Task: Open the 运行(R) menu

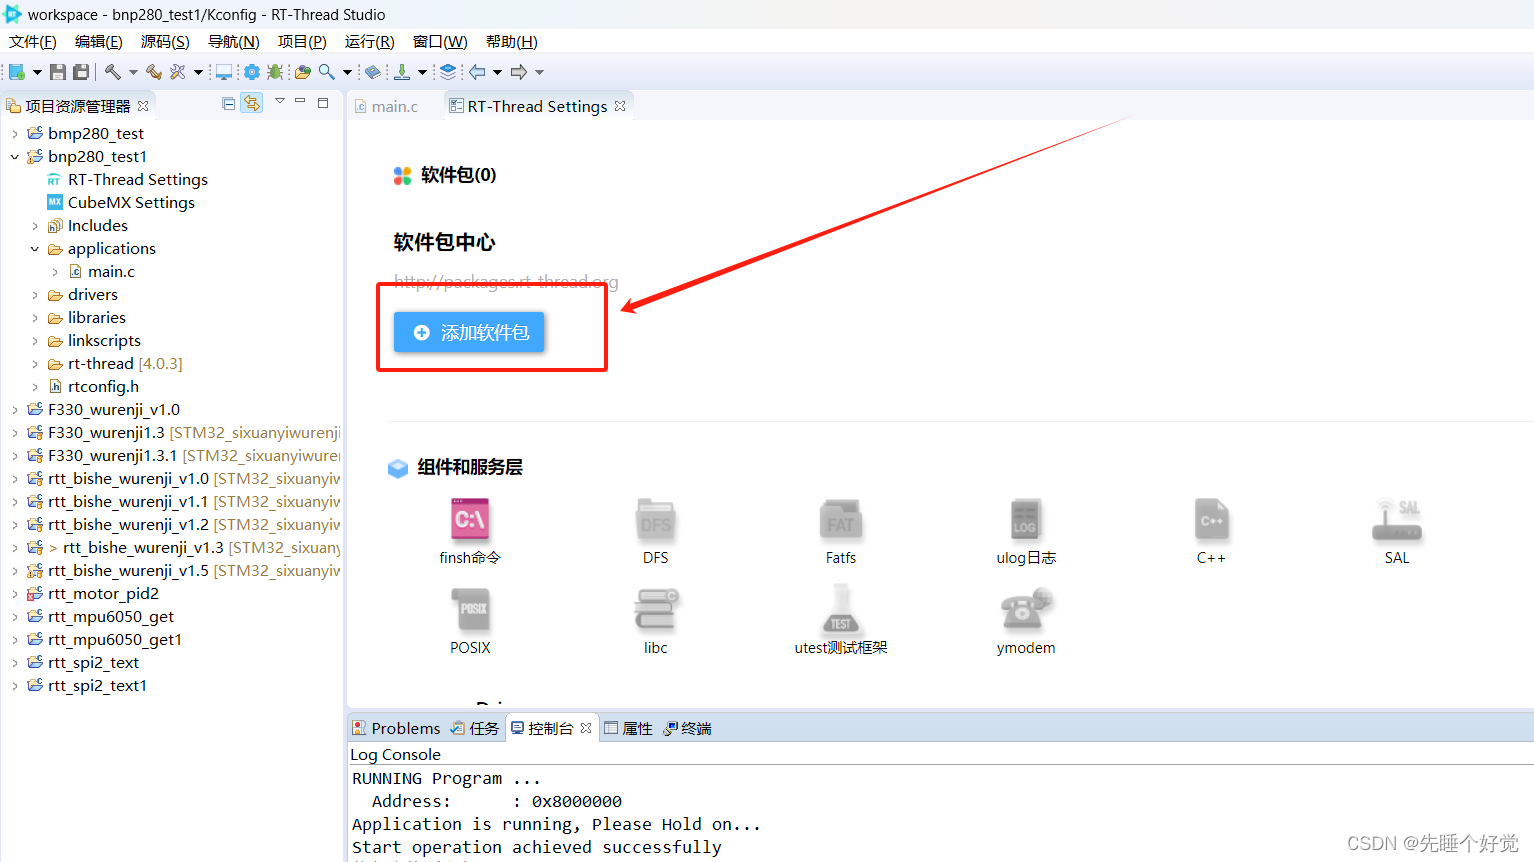Action: (370, 41)
